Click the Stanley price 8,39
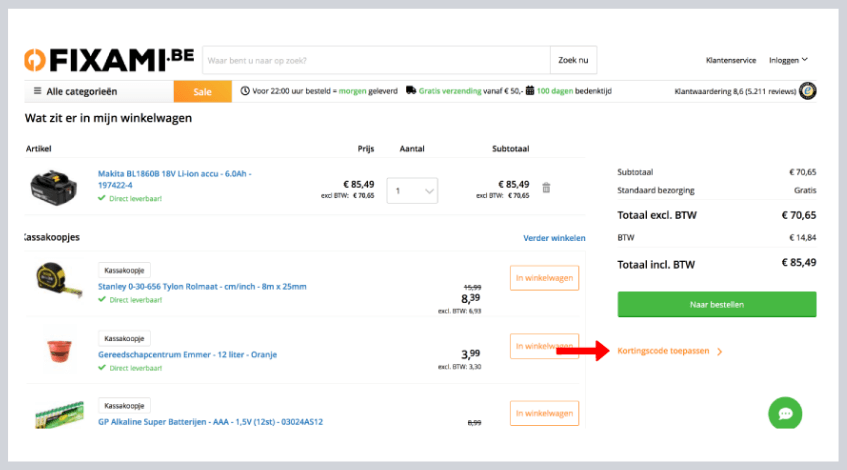This screenshot has height=470, width=847. click(470, 298)
